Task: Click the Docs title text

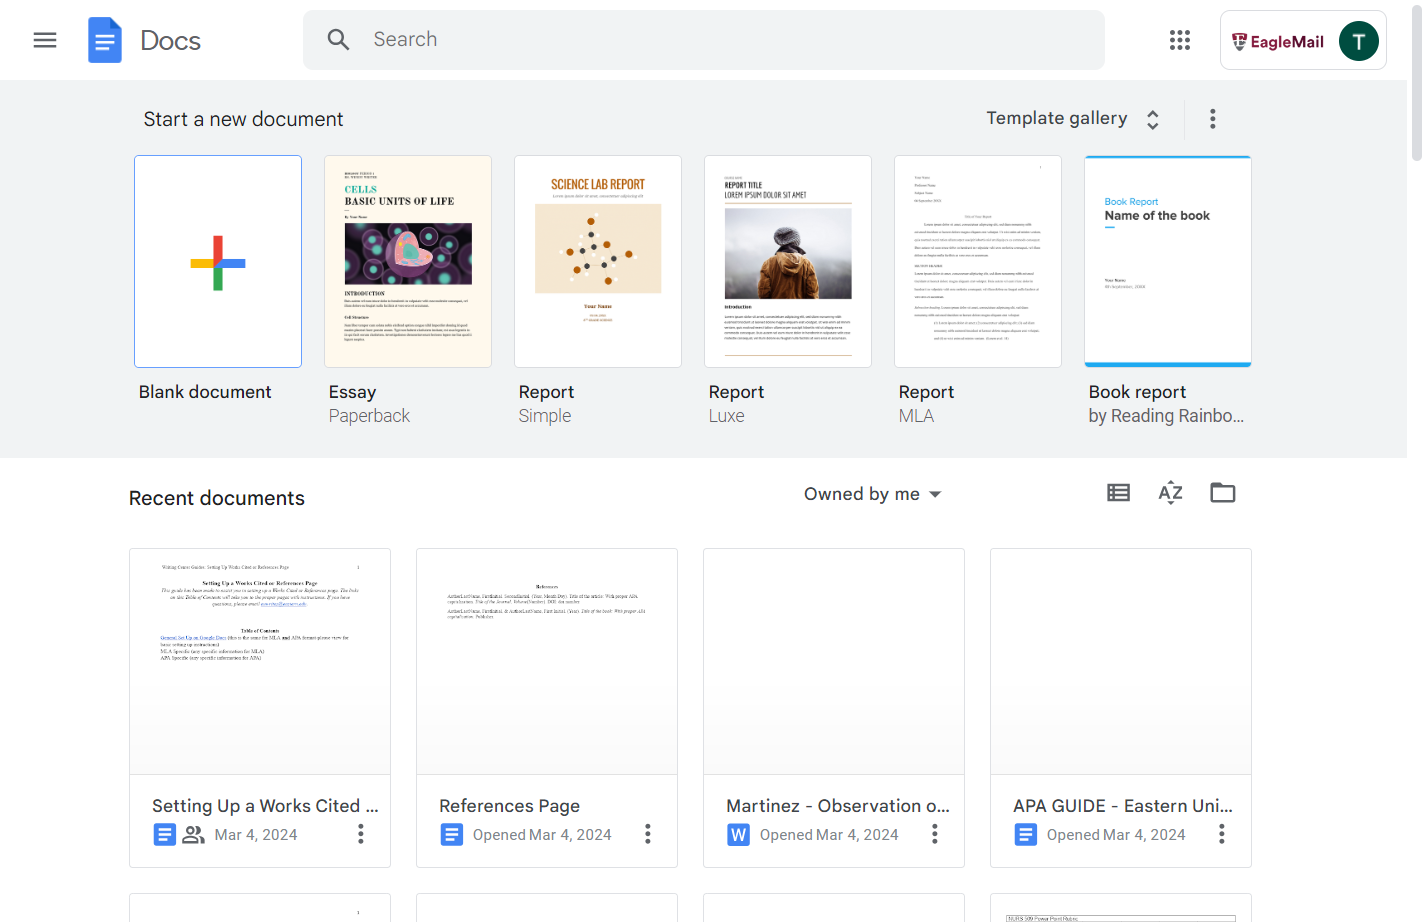Action: click(x=171, y=40)
